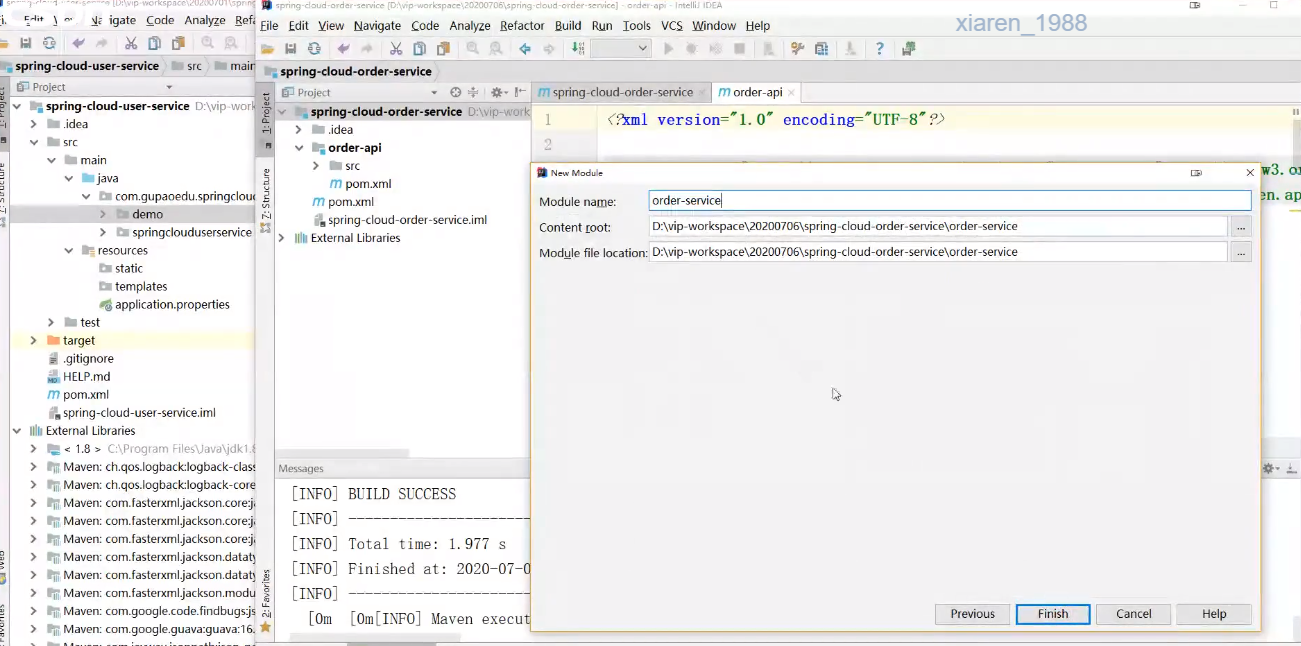Click Save All icon in user-service window toolbar
1301x646 pixels.
(26, 43)
